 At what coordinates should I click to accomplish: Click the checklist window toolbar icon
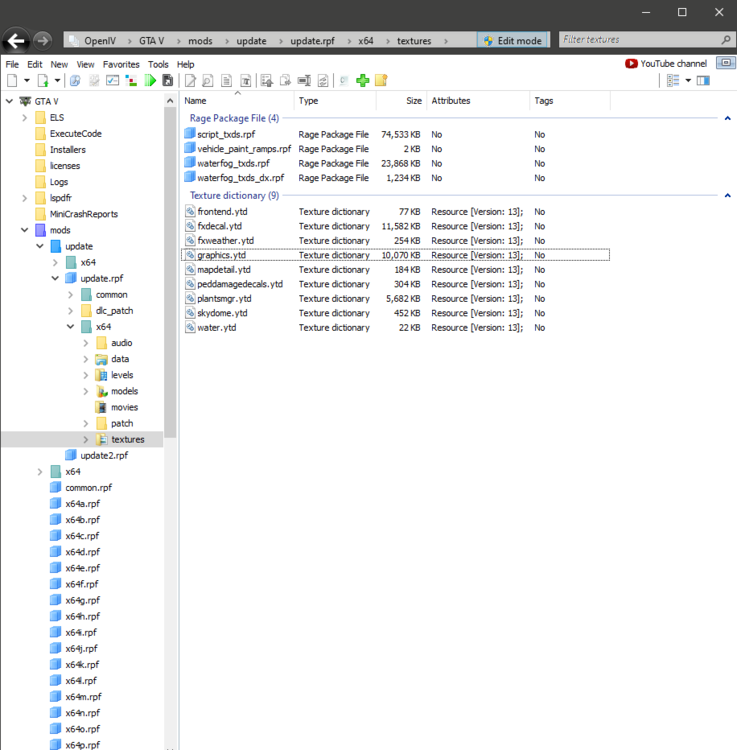pos(112,81)
